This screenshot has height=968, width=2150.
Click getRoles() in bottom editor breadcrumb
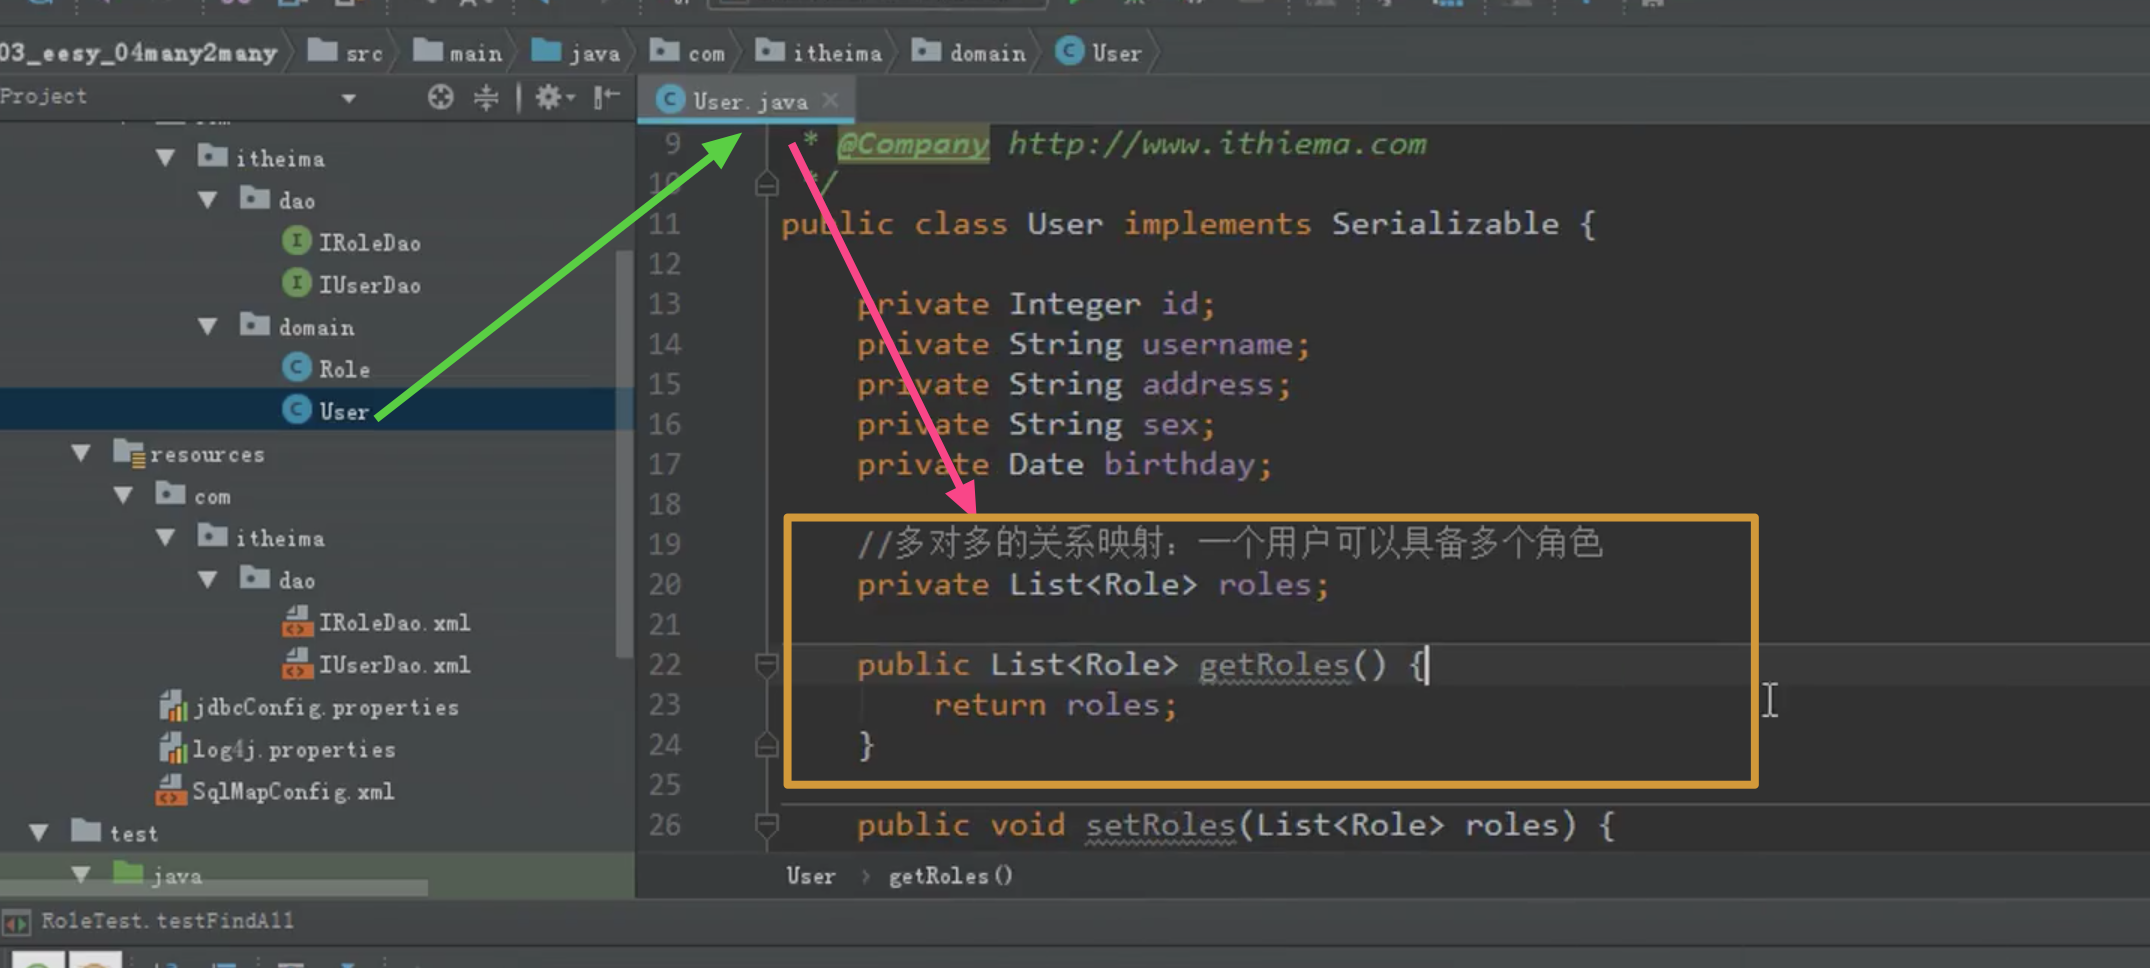click(950, 876)
